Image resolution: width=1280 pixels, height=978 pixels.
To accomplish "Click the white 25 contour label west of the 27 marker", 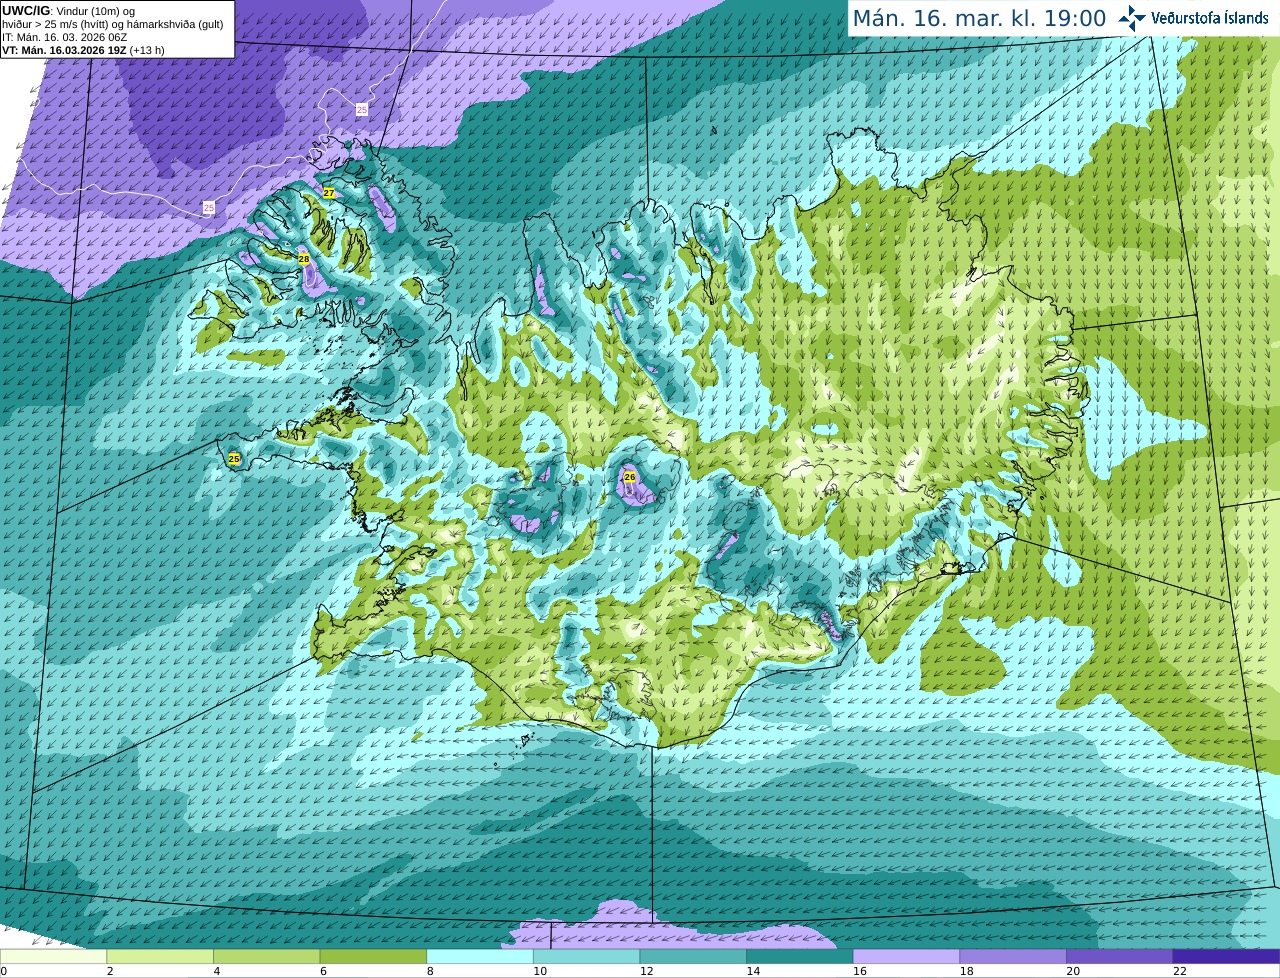I will tap(208, 208).
